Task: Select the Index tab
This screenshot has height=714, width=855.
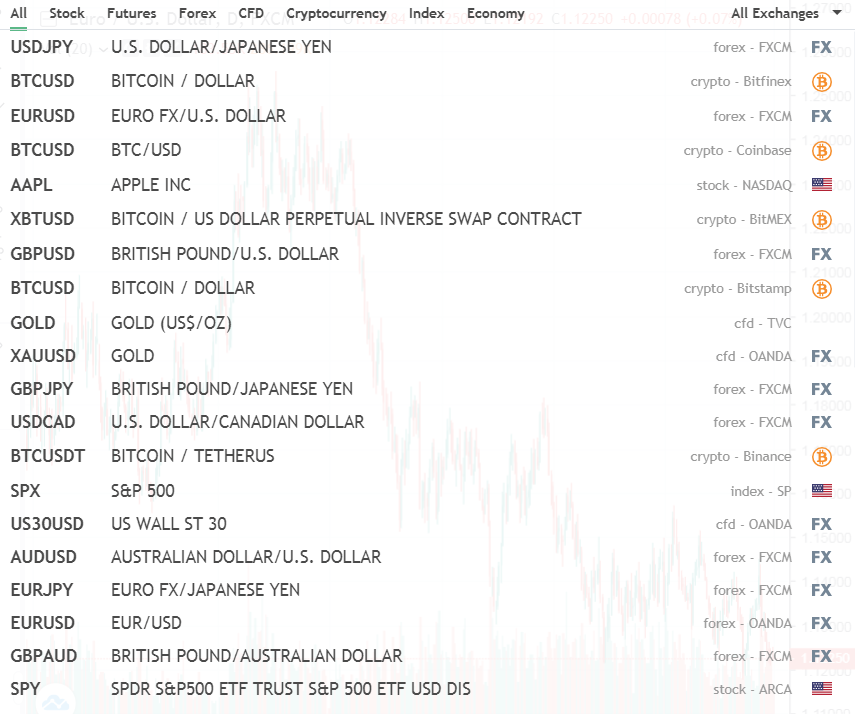Action: (x=426, y=13)
